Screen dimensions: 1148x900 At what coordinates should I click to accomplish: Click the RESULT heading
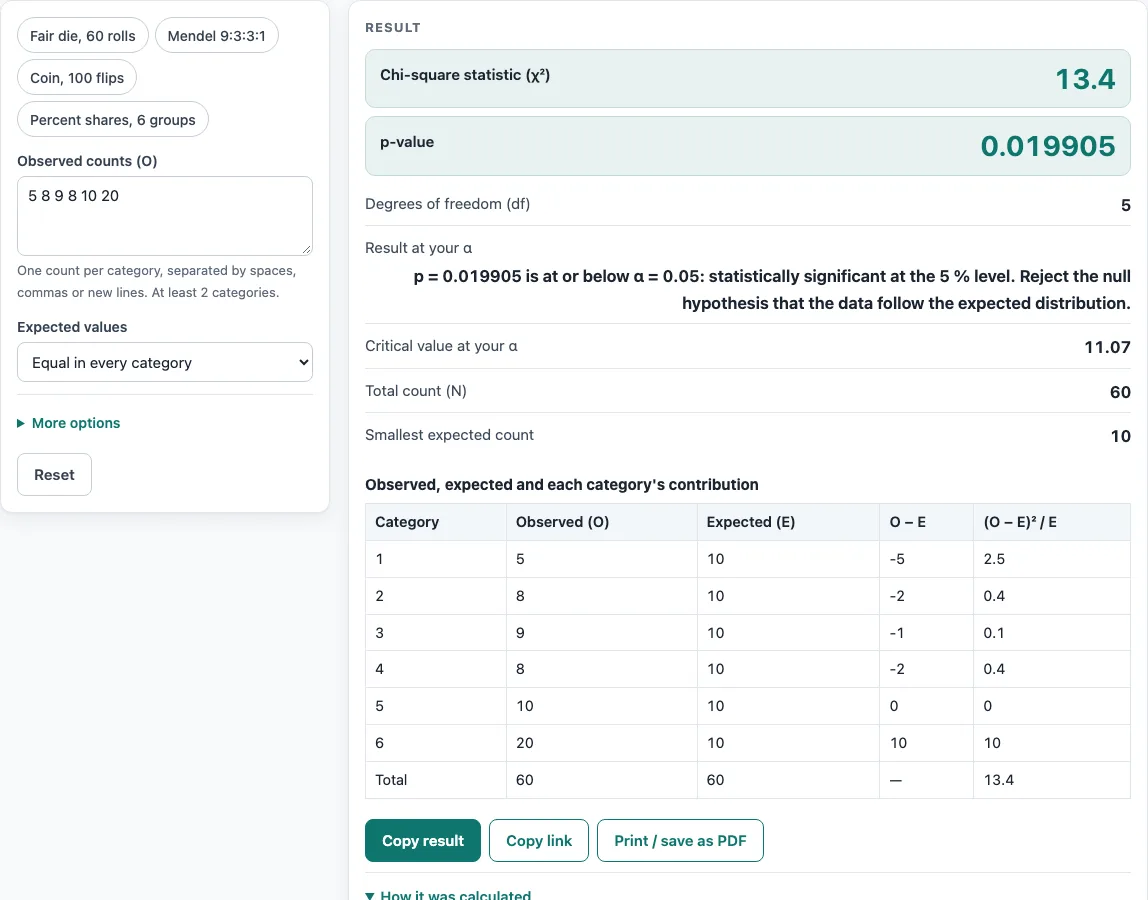point(392,28)
